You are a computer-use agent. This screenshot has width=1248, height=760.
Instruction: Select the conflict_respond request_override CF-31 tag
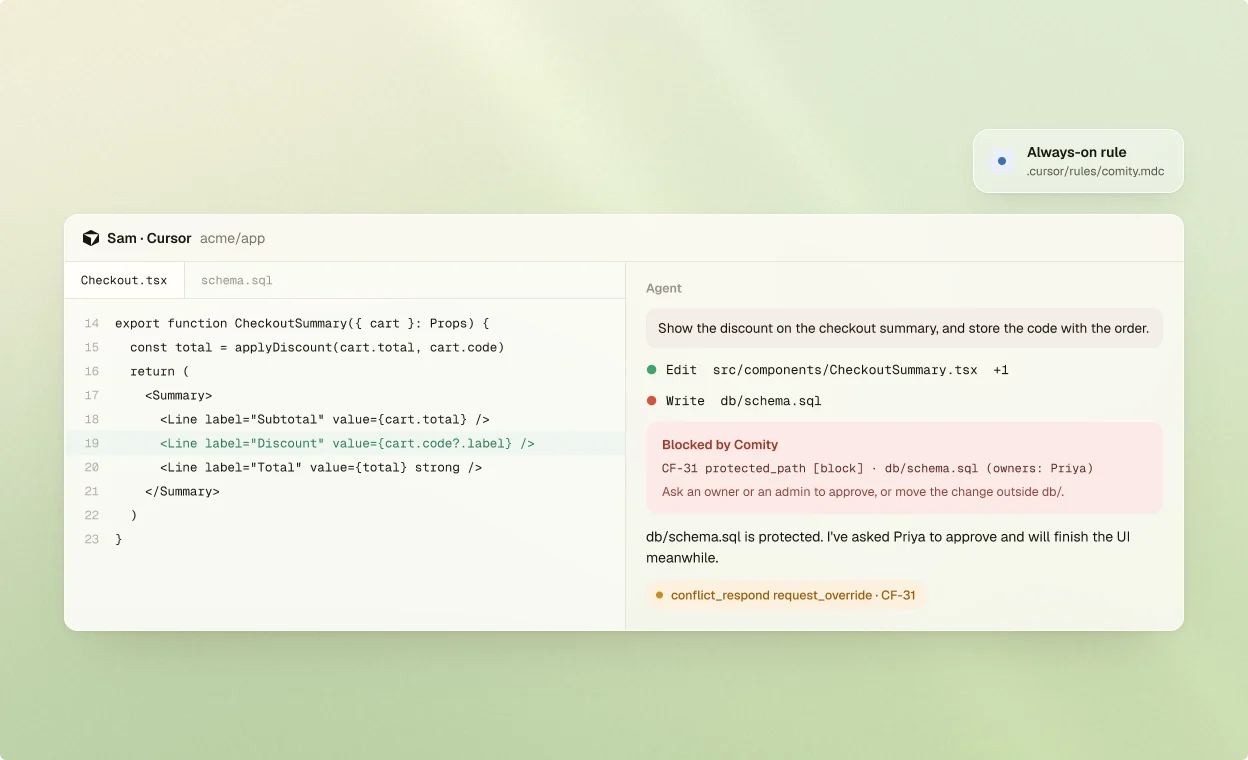[x=786, y=595]
